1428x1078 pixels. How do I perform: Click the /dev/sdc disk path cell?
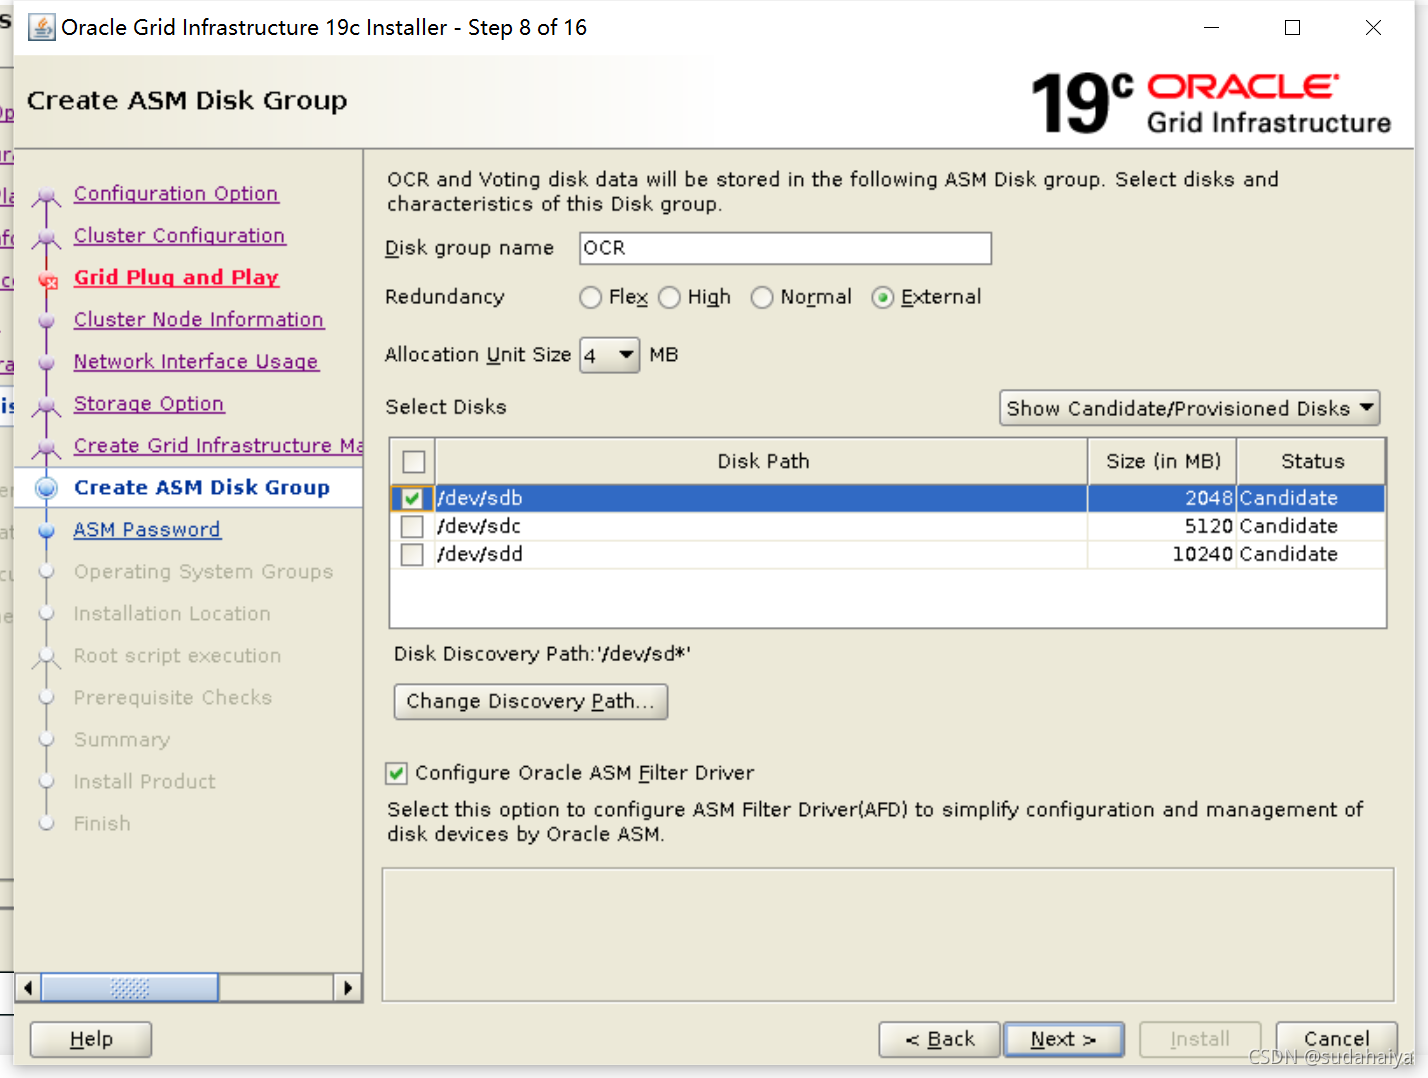click(760, 526)
